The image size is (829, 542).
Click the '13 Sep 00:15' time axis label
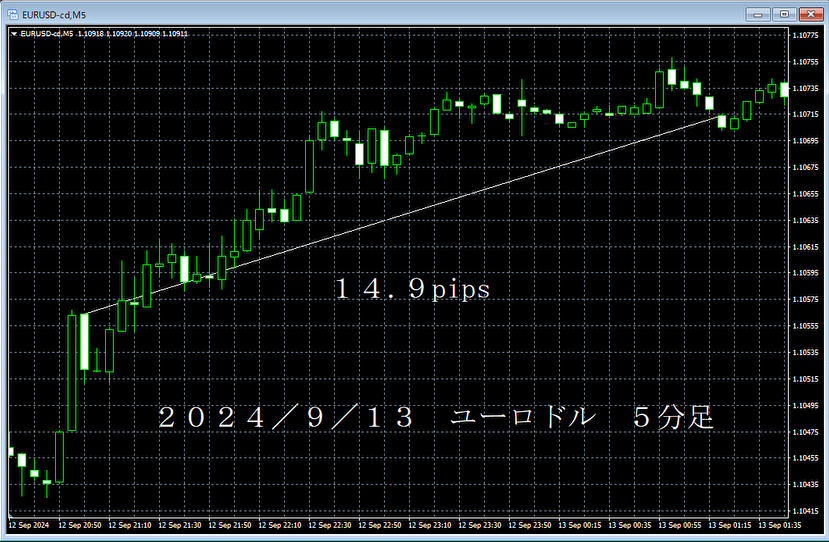click(x=580, y=525)
